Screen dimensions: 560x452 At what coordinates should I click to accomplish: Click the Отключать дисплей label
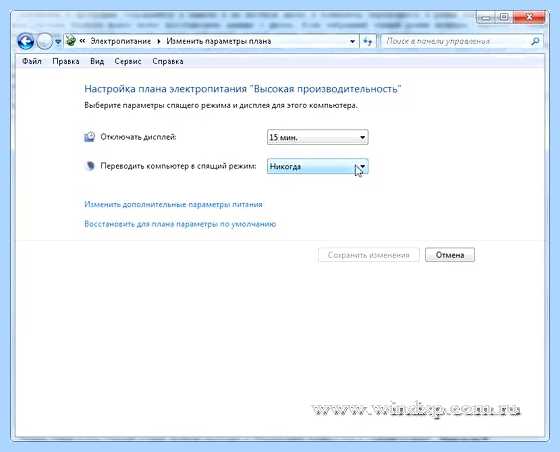[x=138, y=137]
